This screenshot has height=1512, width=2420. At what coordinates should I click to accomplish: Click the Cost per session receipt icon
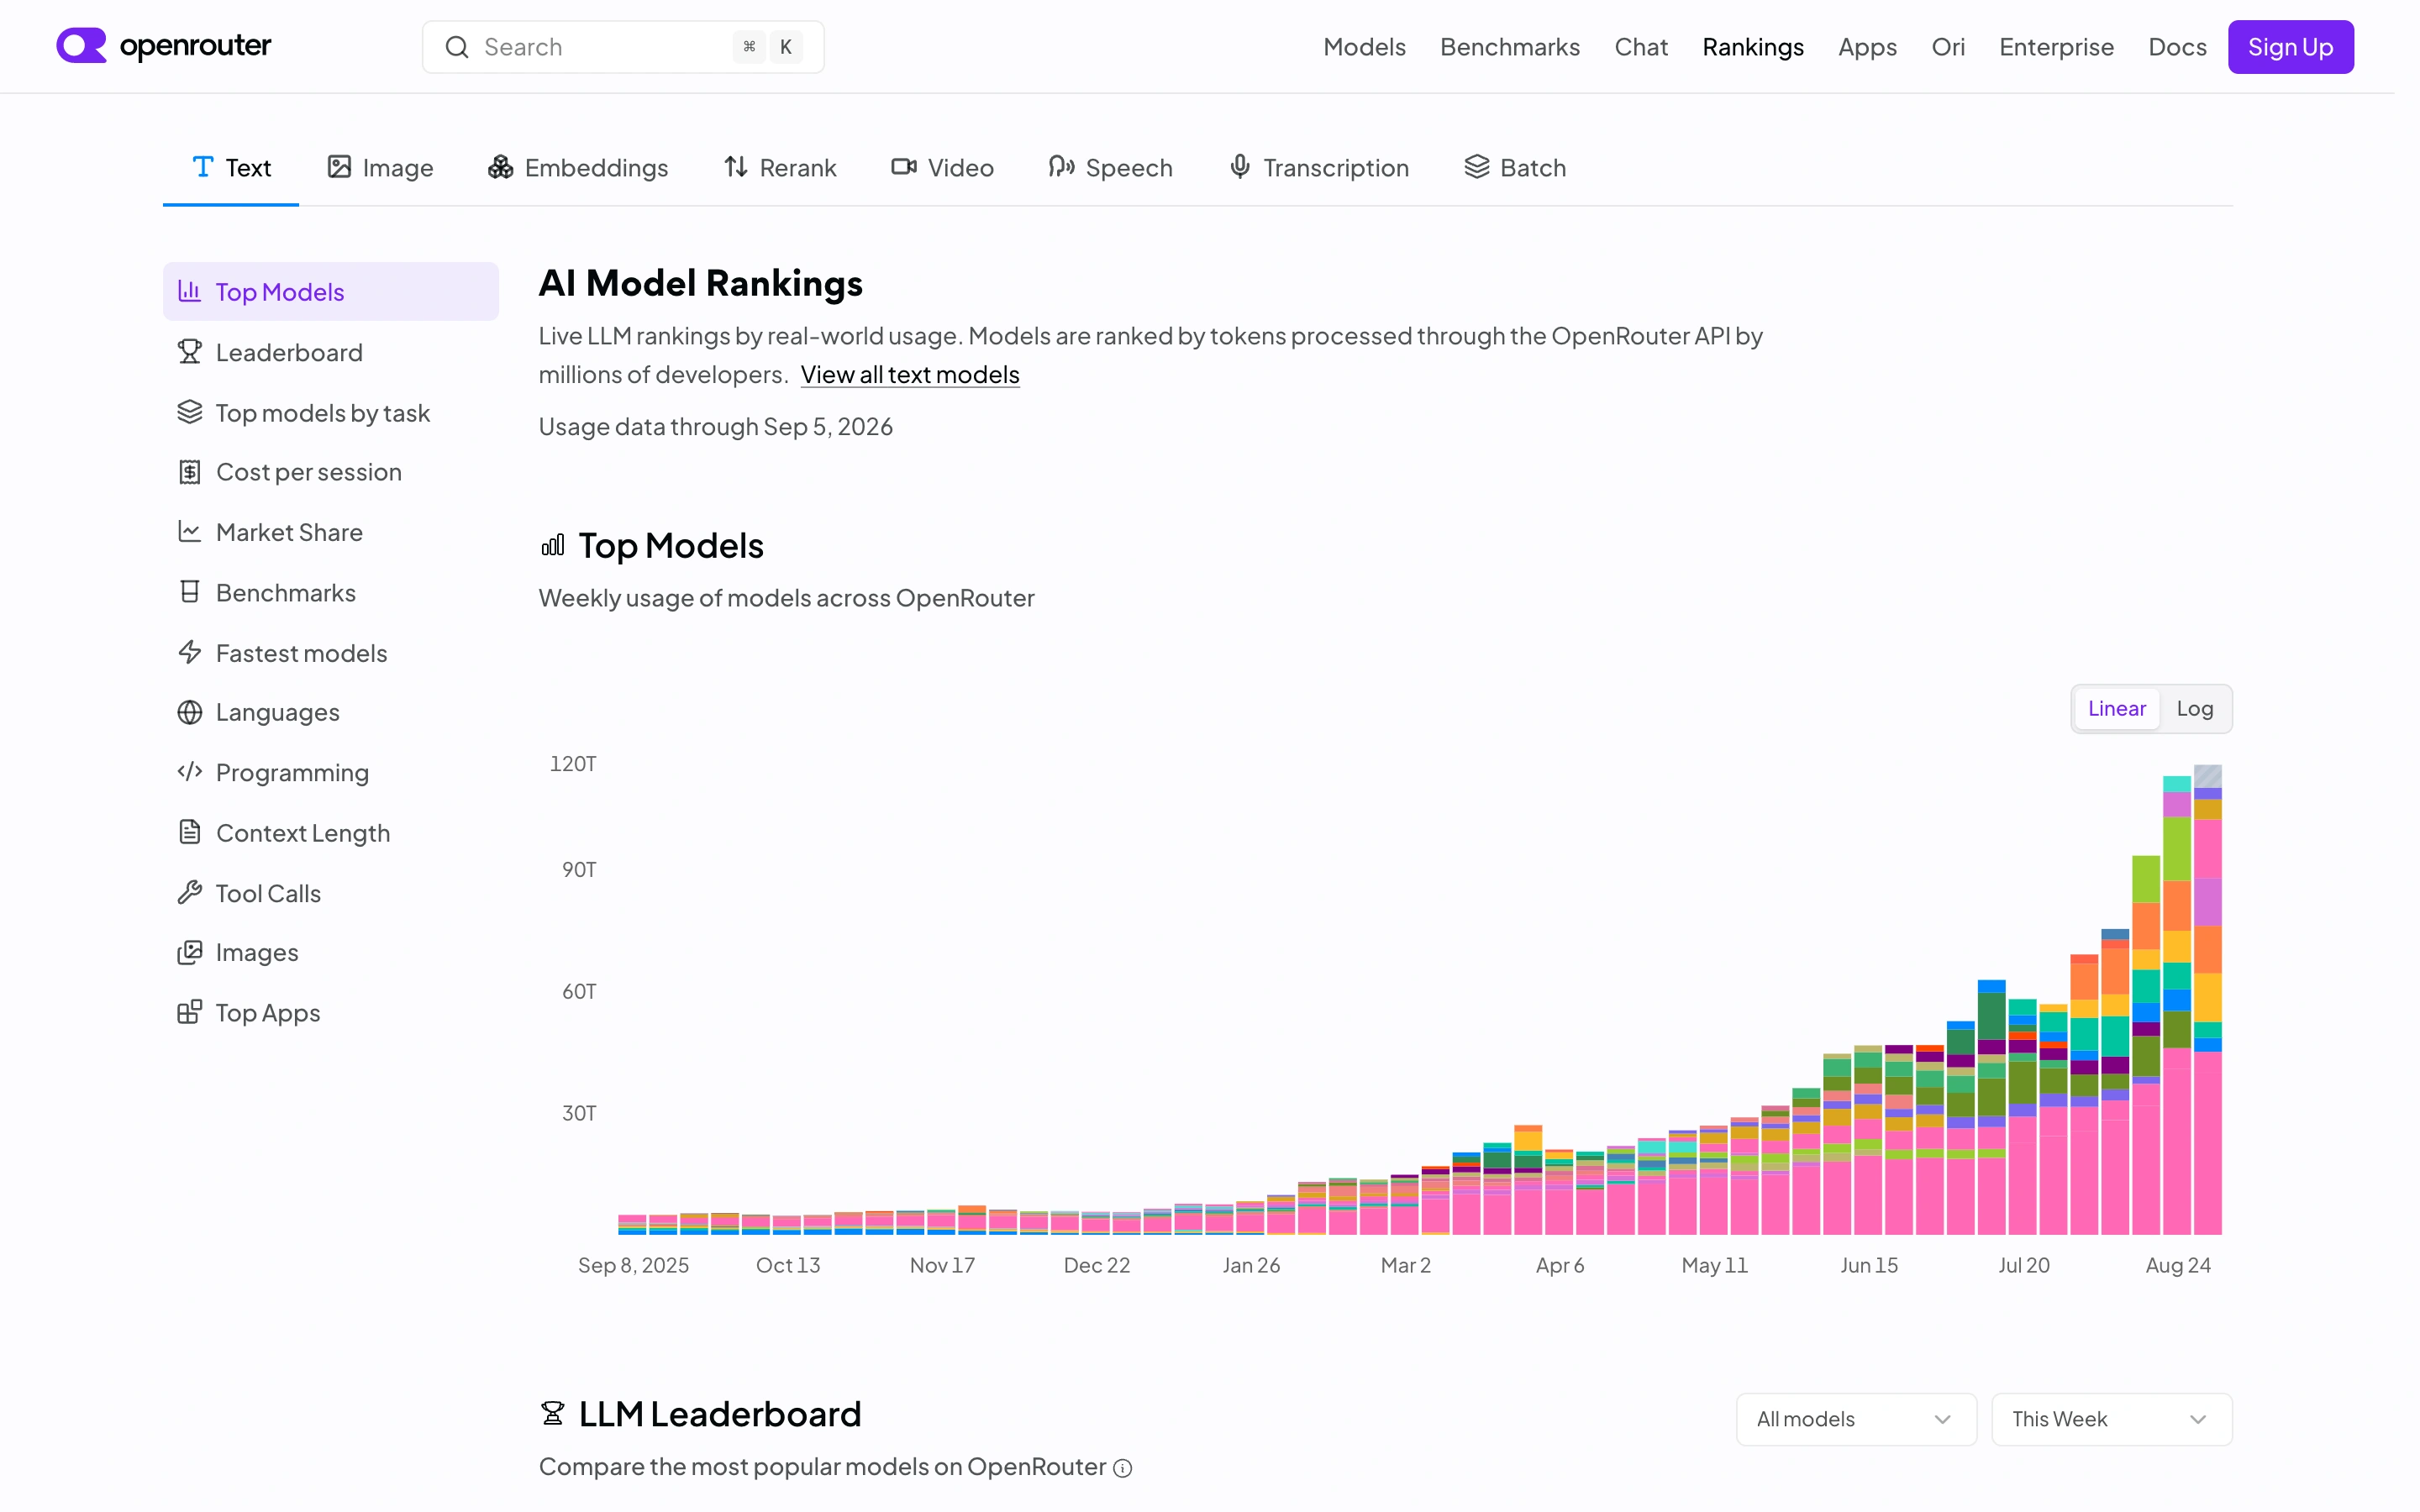[x=190, y=472]
